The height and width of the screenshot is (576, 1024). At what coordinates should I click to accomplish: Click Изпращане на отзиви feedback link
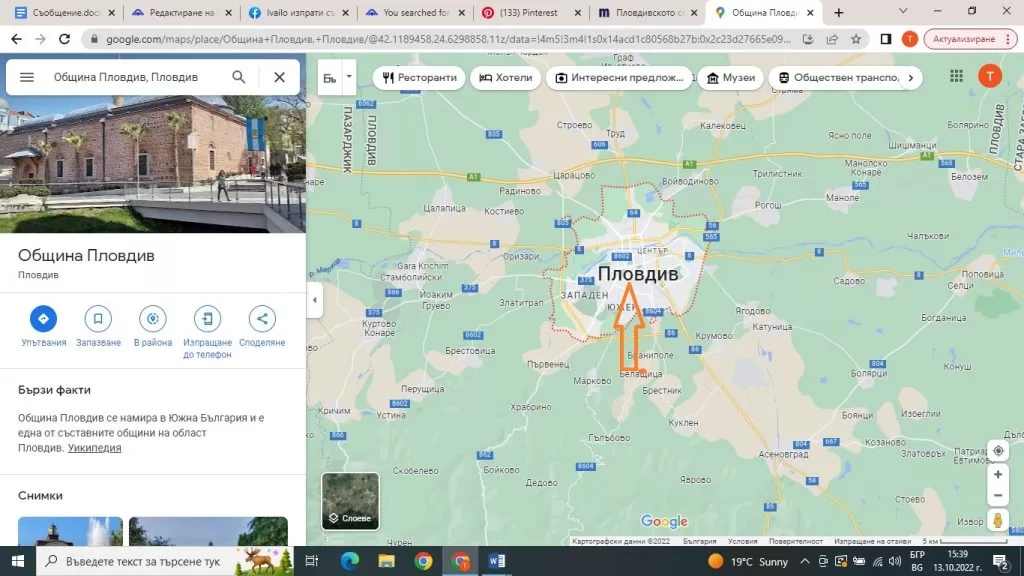872,541
